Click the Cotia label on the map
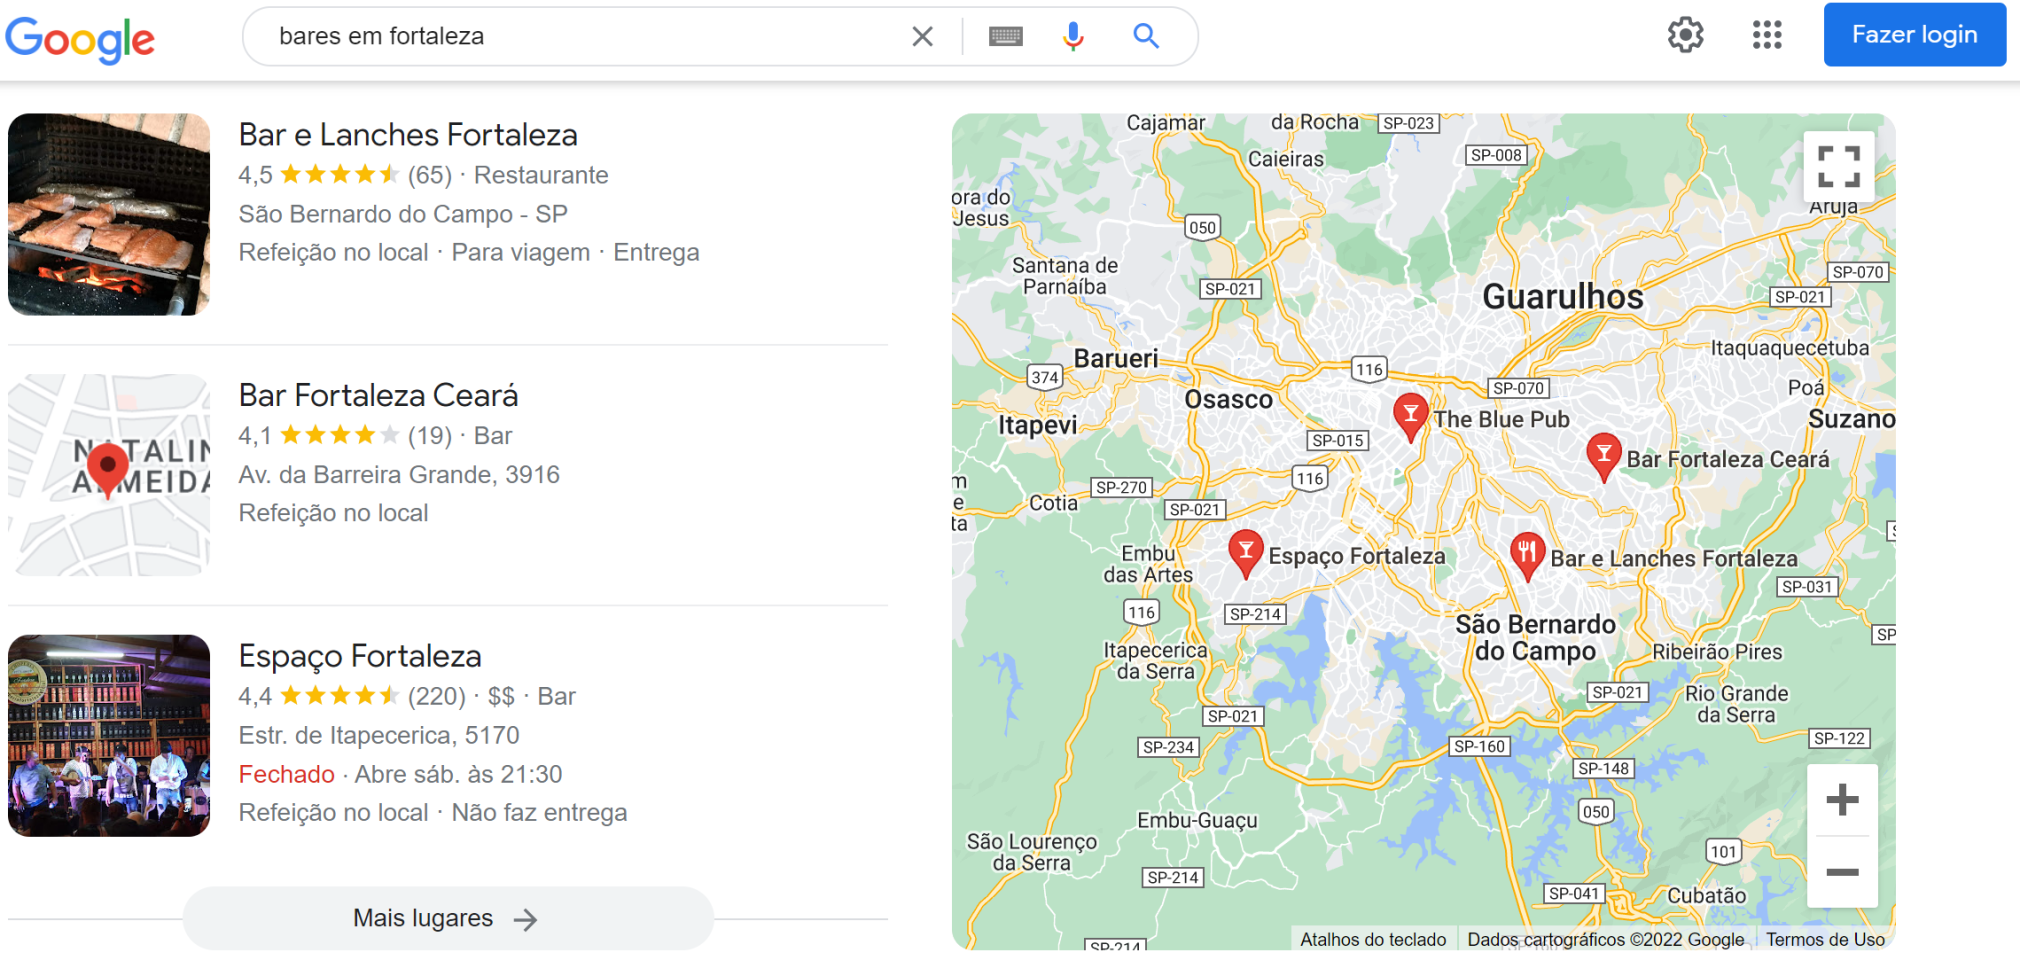 [x=1054, y=503]
